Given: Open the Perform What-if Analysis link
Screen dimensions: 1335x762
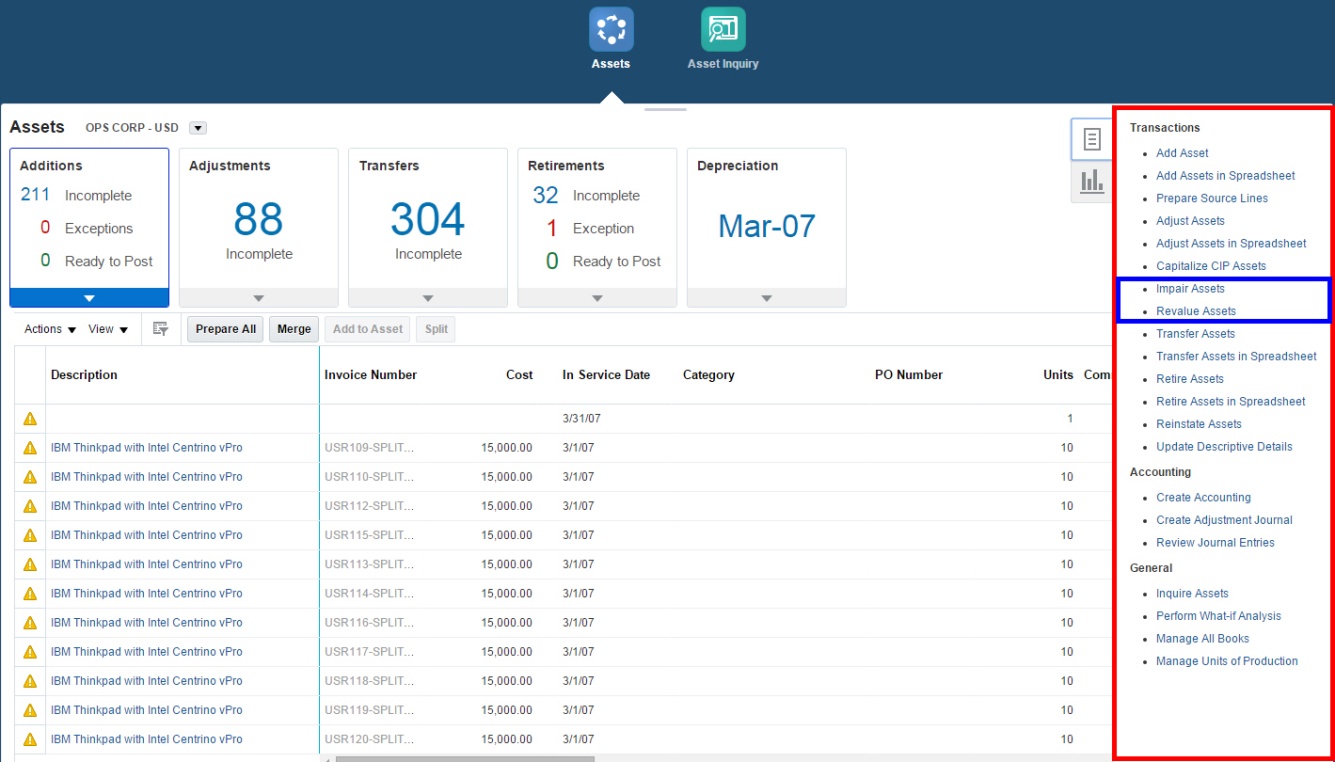Looking at the screenshot, I should tap(1218, 616).
